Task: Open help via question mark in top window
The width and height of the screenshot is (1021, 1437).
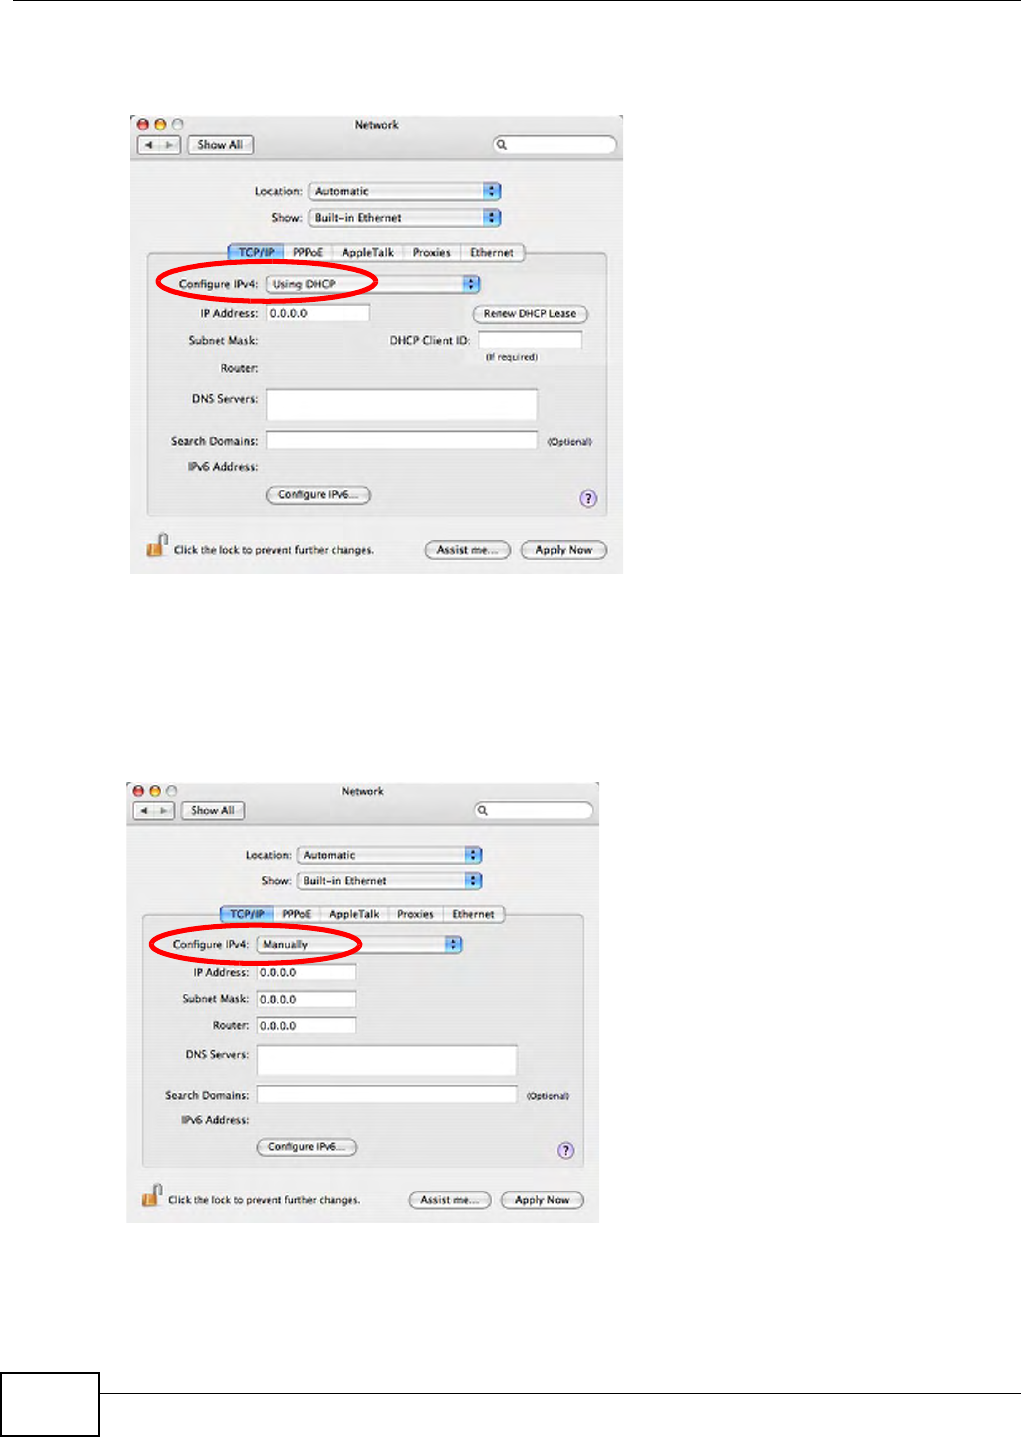Action: click(x=588, y=498)
